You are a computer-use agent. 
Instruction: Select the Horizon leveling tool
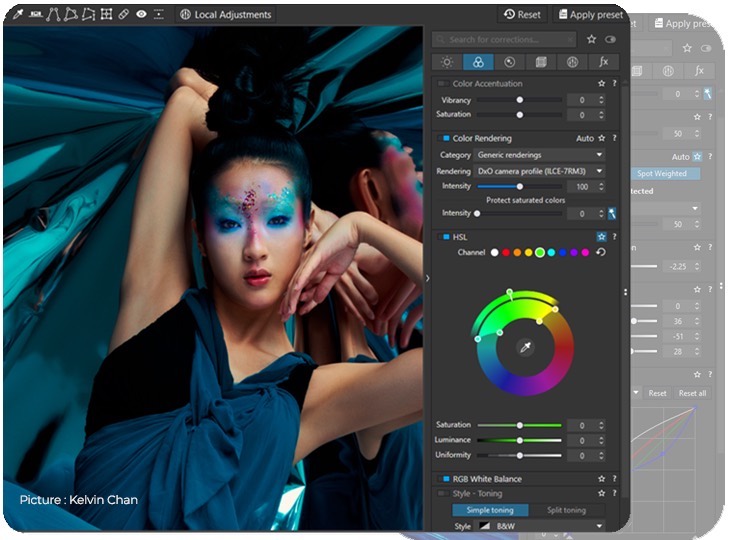36,14
